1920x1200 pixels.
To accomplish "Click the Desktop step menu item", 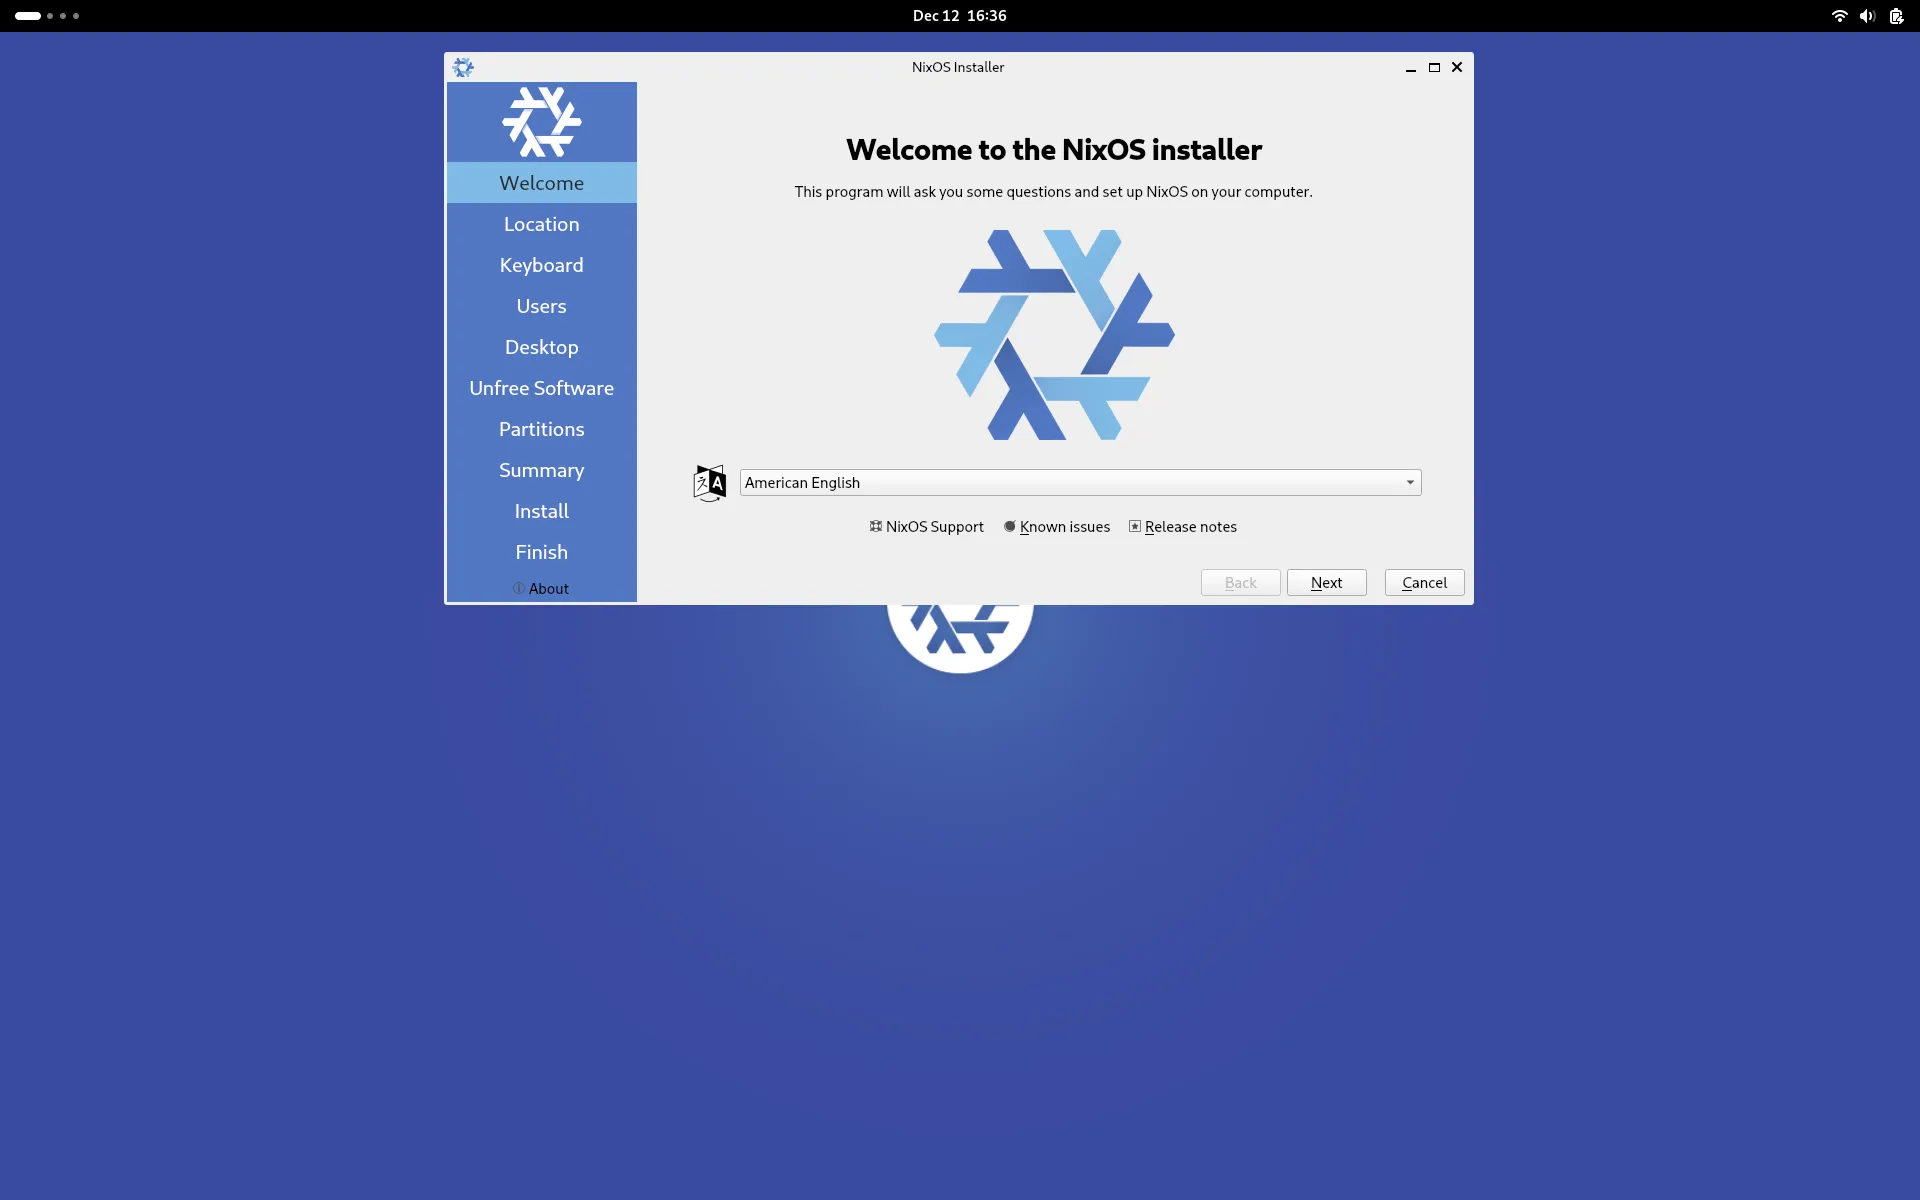I will (540, 346).
